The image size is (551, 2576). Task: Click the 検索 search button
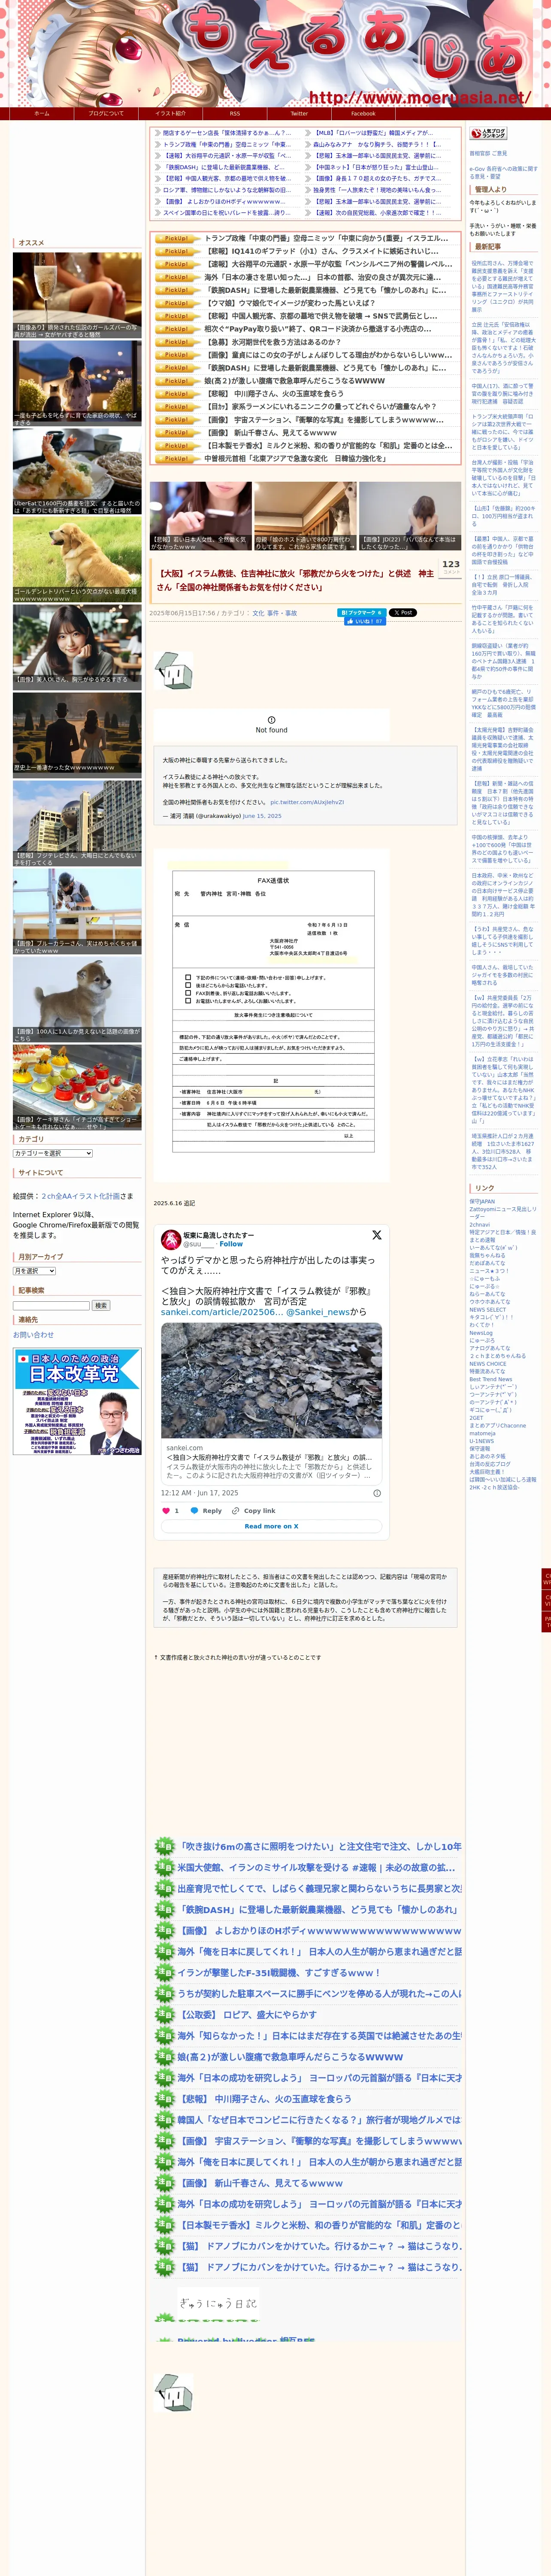(101, 1305)
